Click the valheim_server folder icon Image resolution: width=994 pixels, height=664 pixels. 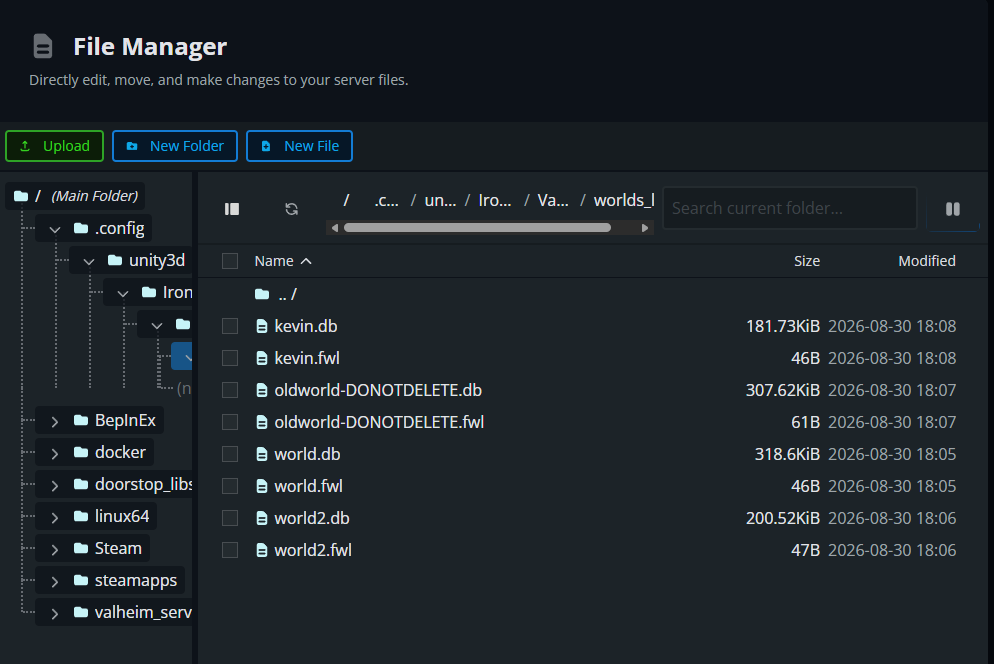81,612
